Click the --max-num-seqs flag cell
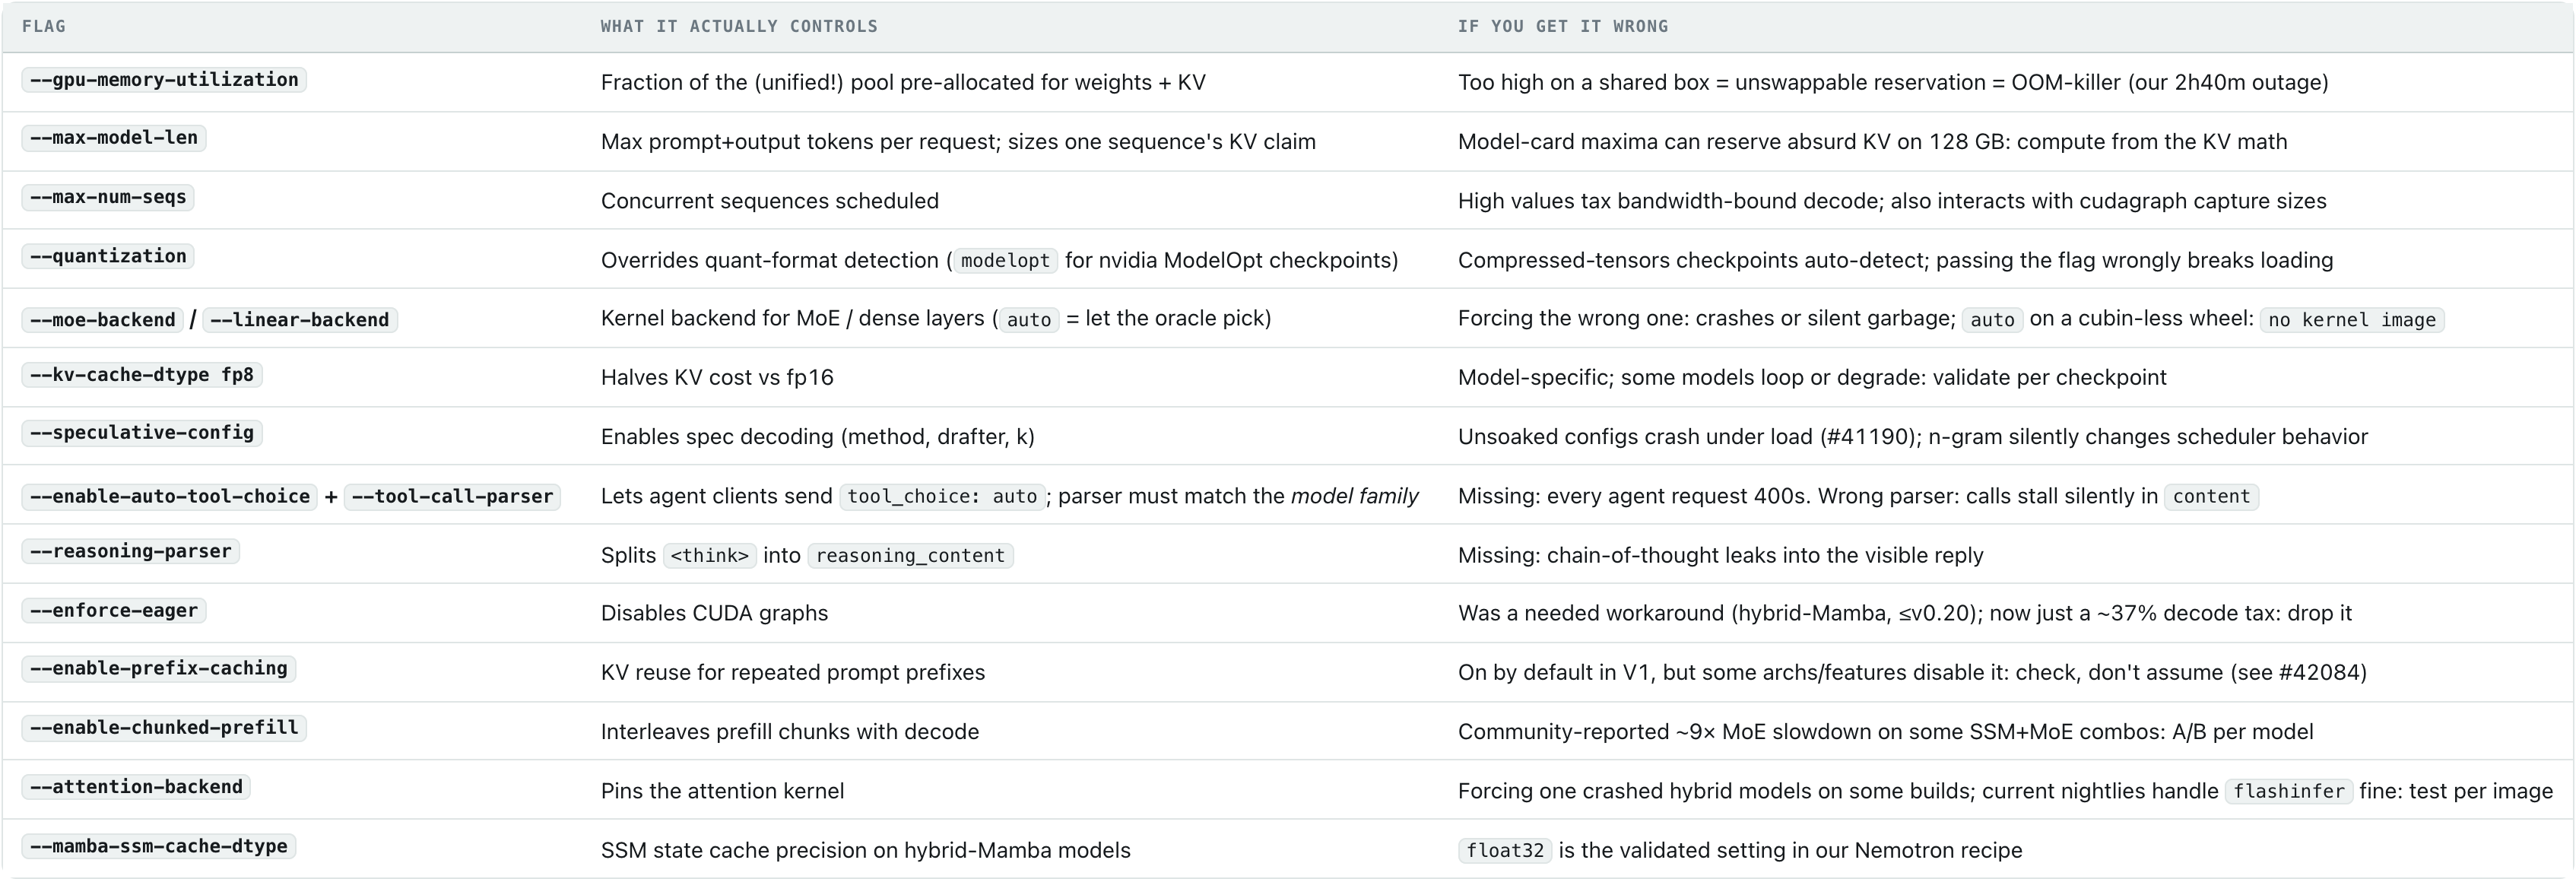2576x879 pixels. point(108,197)
